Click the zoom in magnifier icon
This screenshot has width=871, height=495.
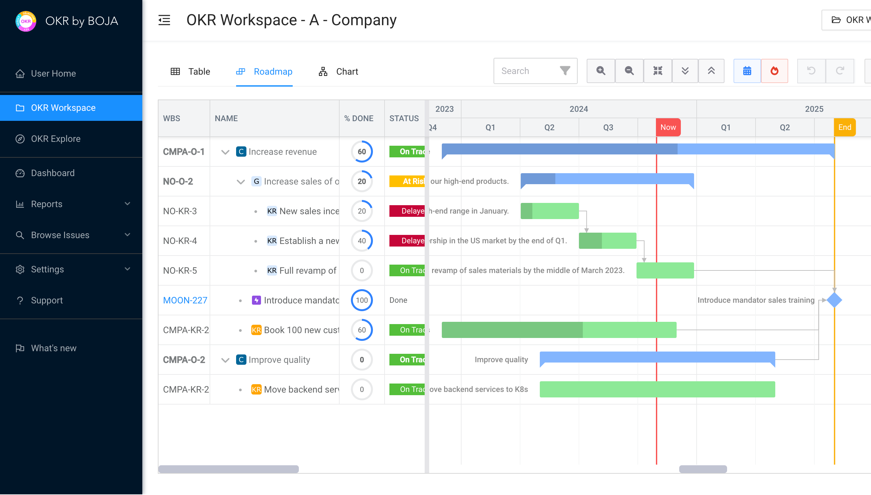[601, 71]
